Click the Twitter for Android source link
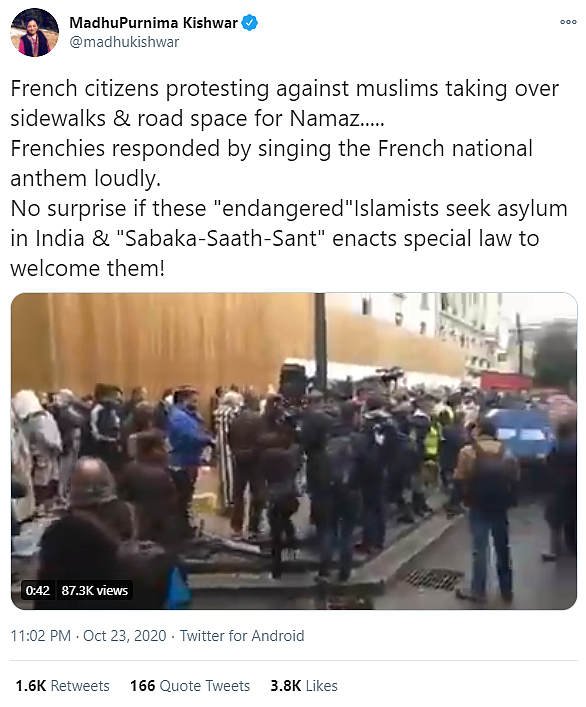The width and height of the screenshot is (586, 707). [x=242, y=636]
